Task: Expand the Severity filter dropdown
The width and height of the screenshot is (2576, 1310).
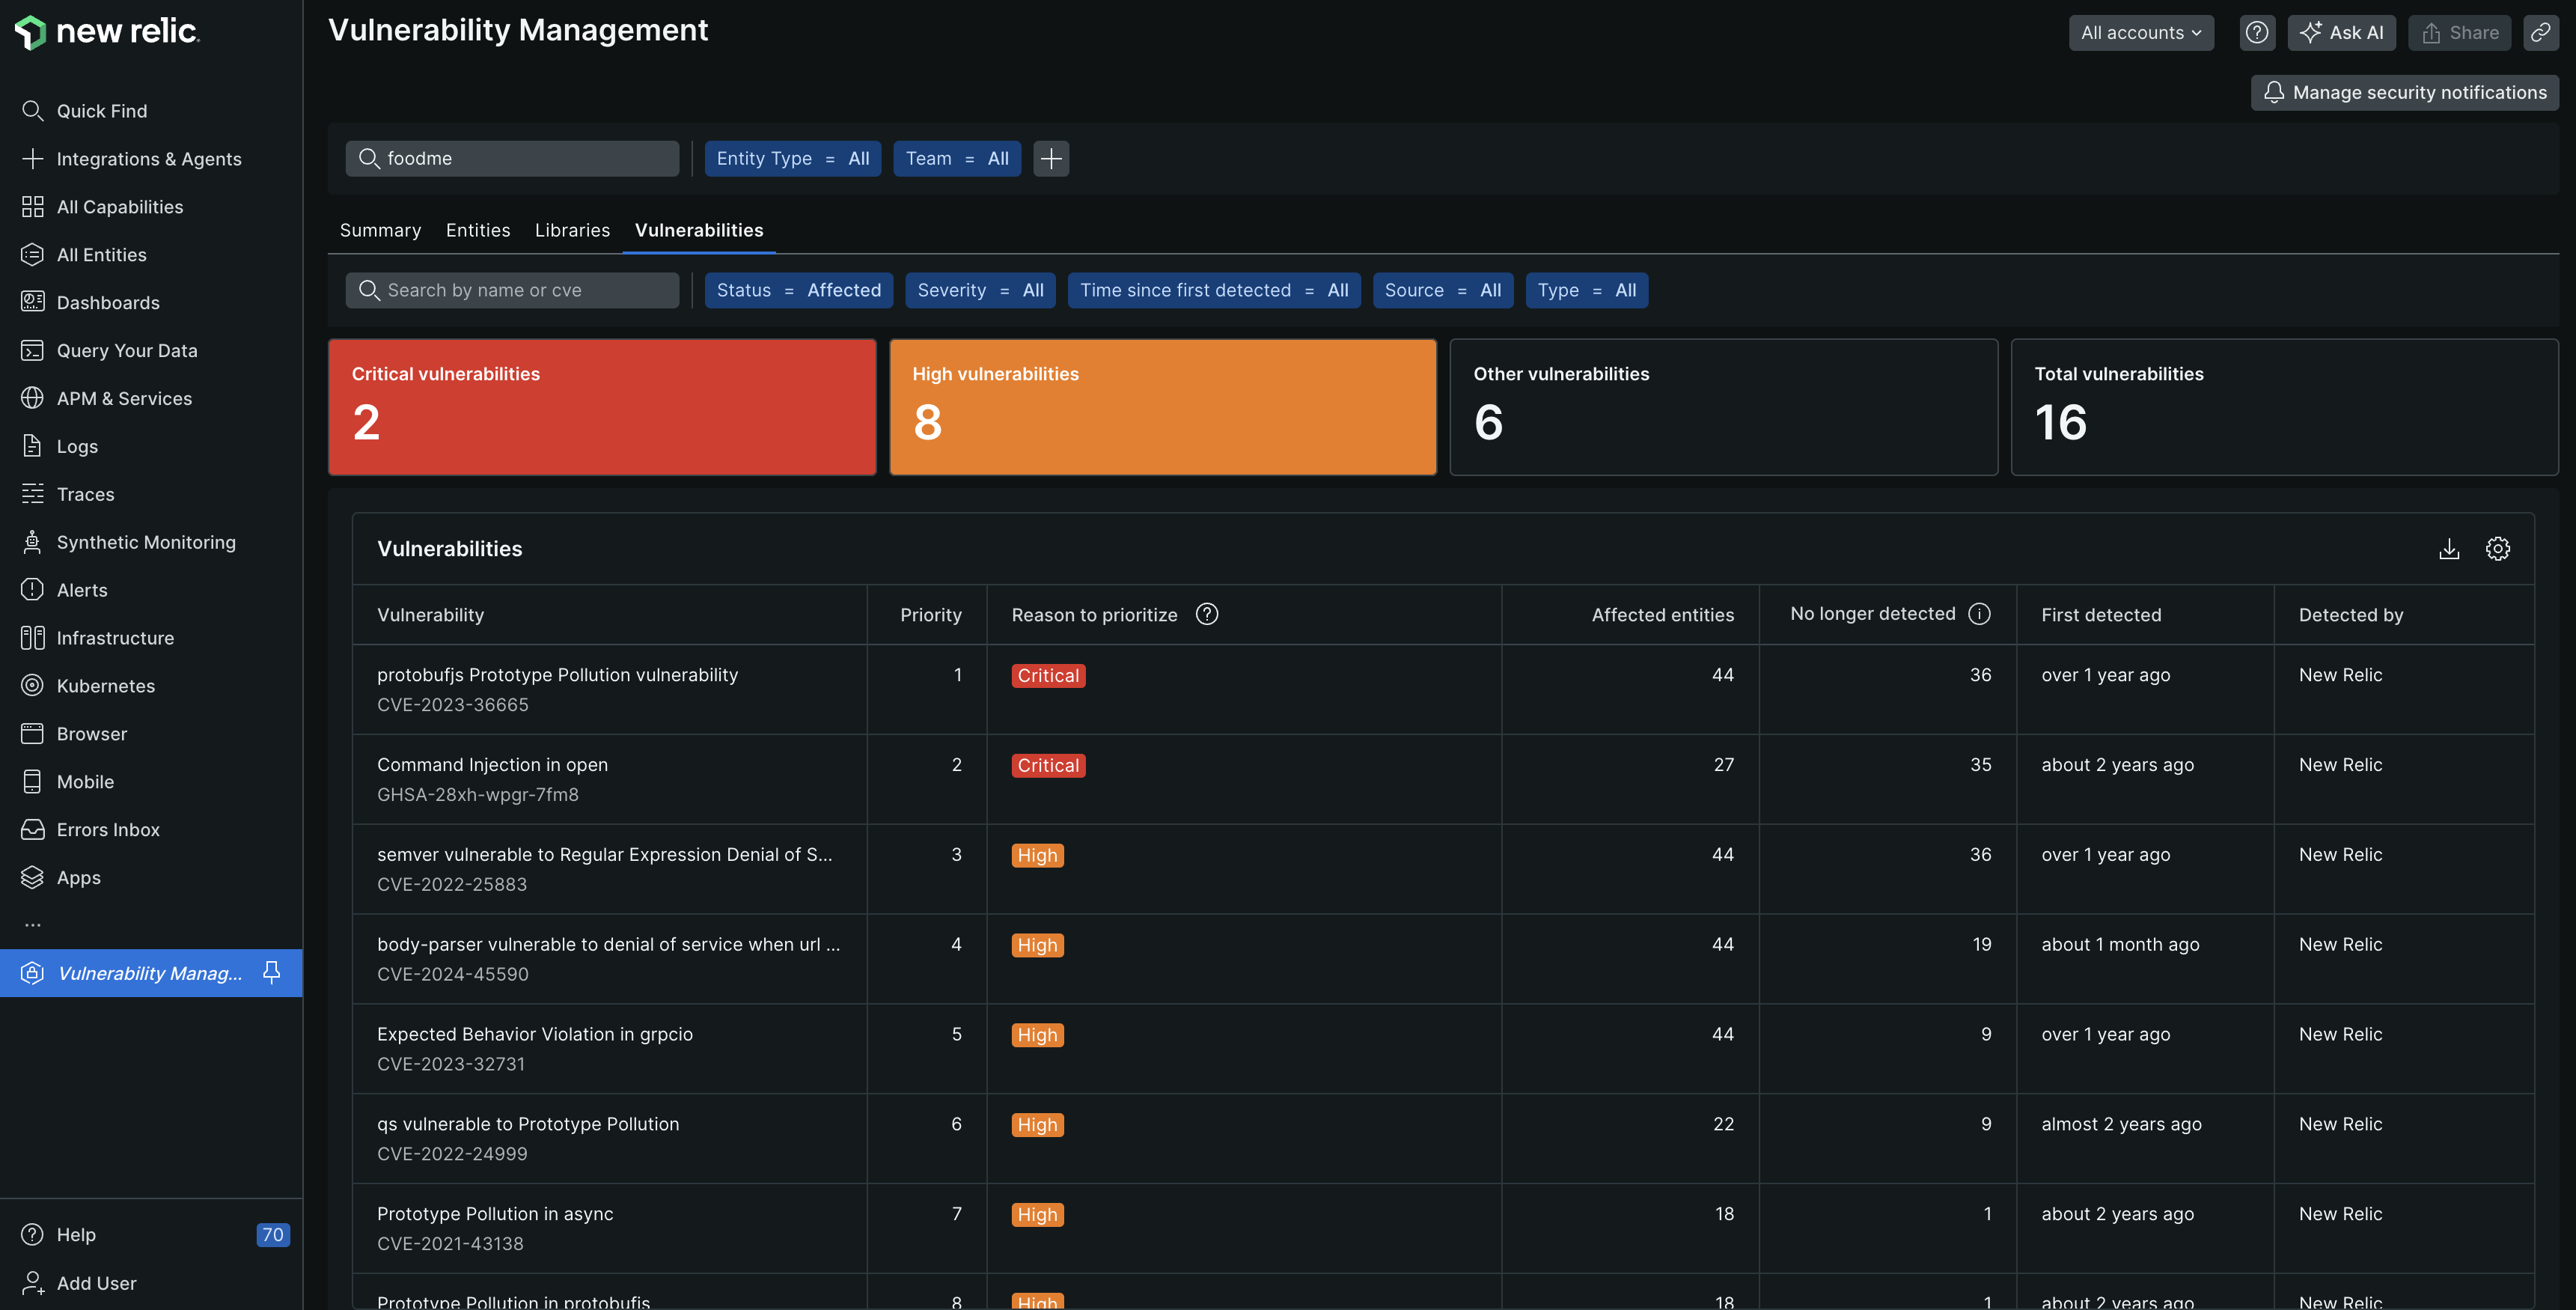Action: click(980, 289)
